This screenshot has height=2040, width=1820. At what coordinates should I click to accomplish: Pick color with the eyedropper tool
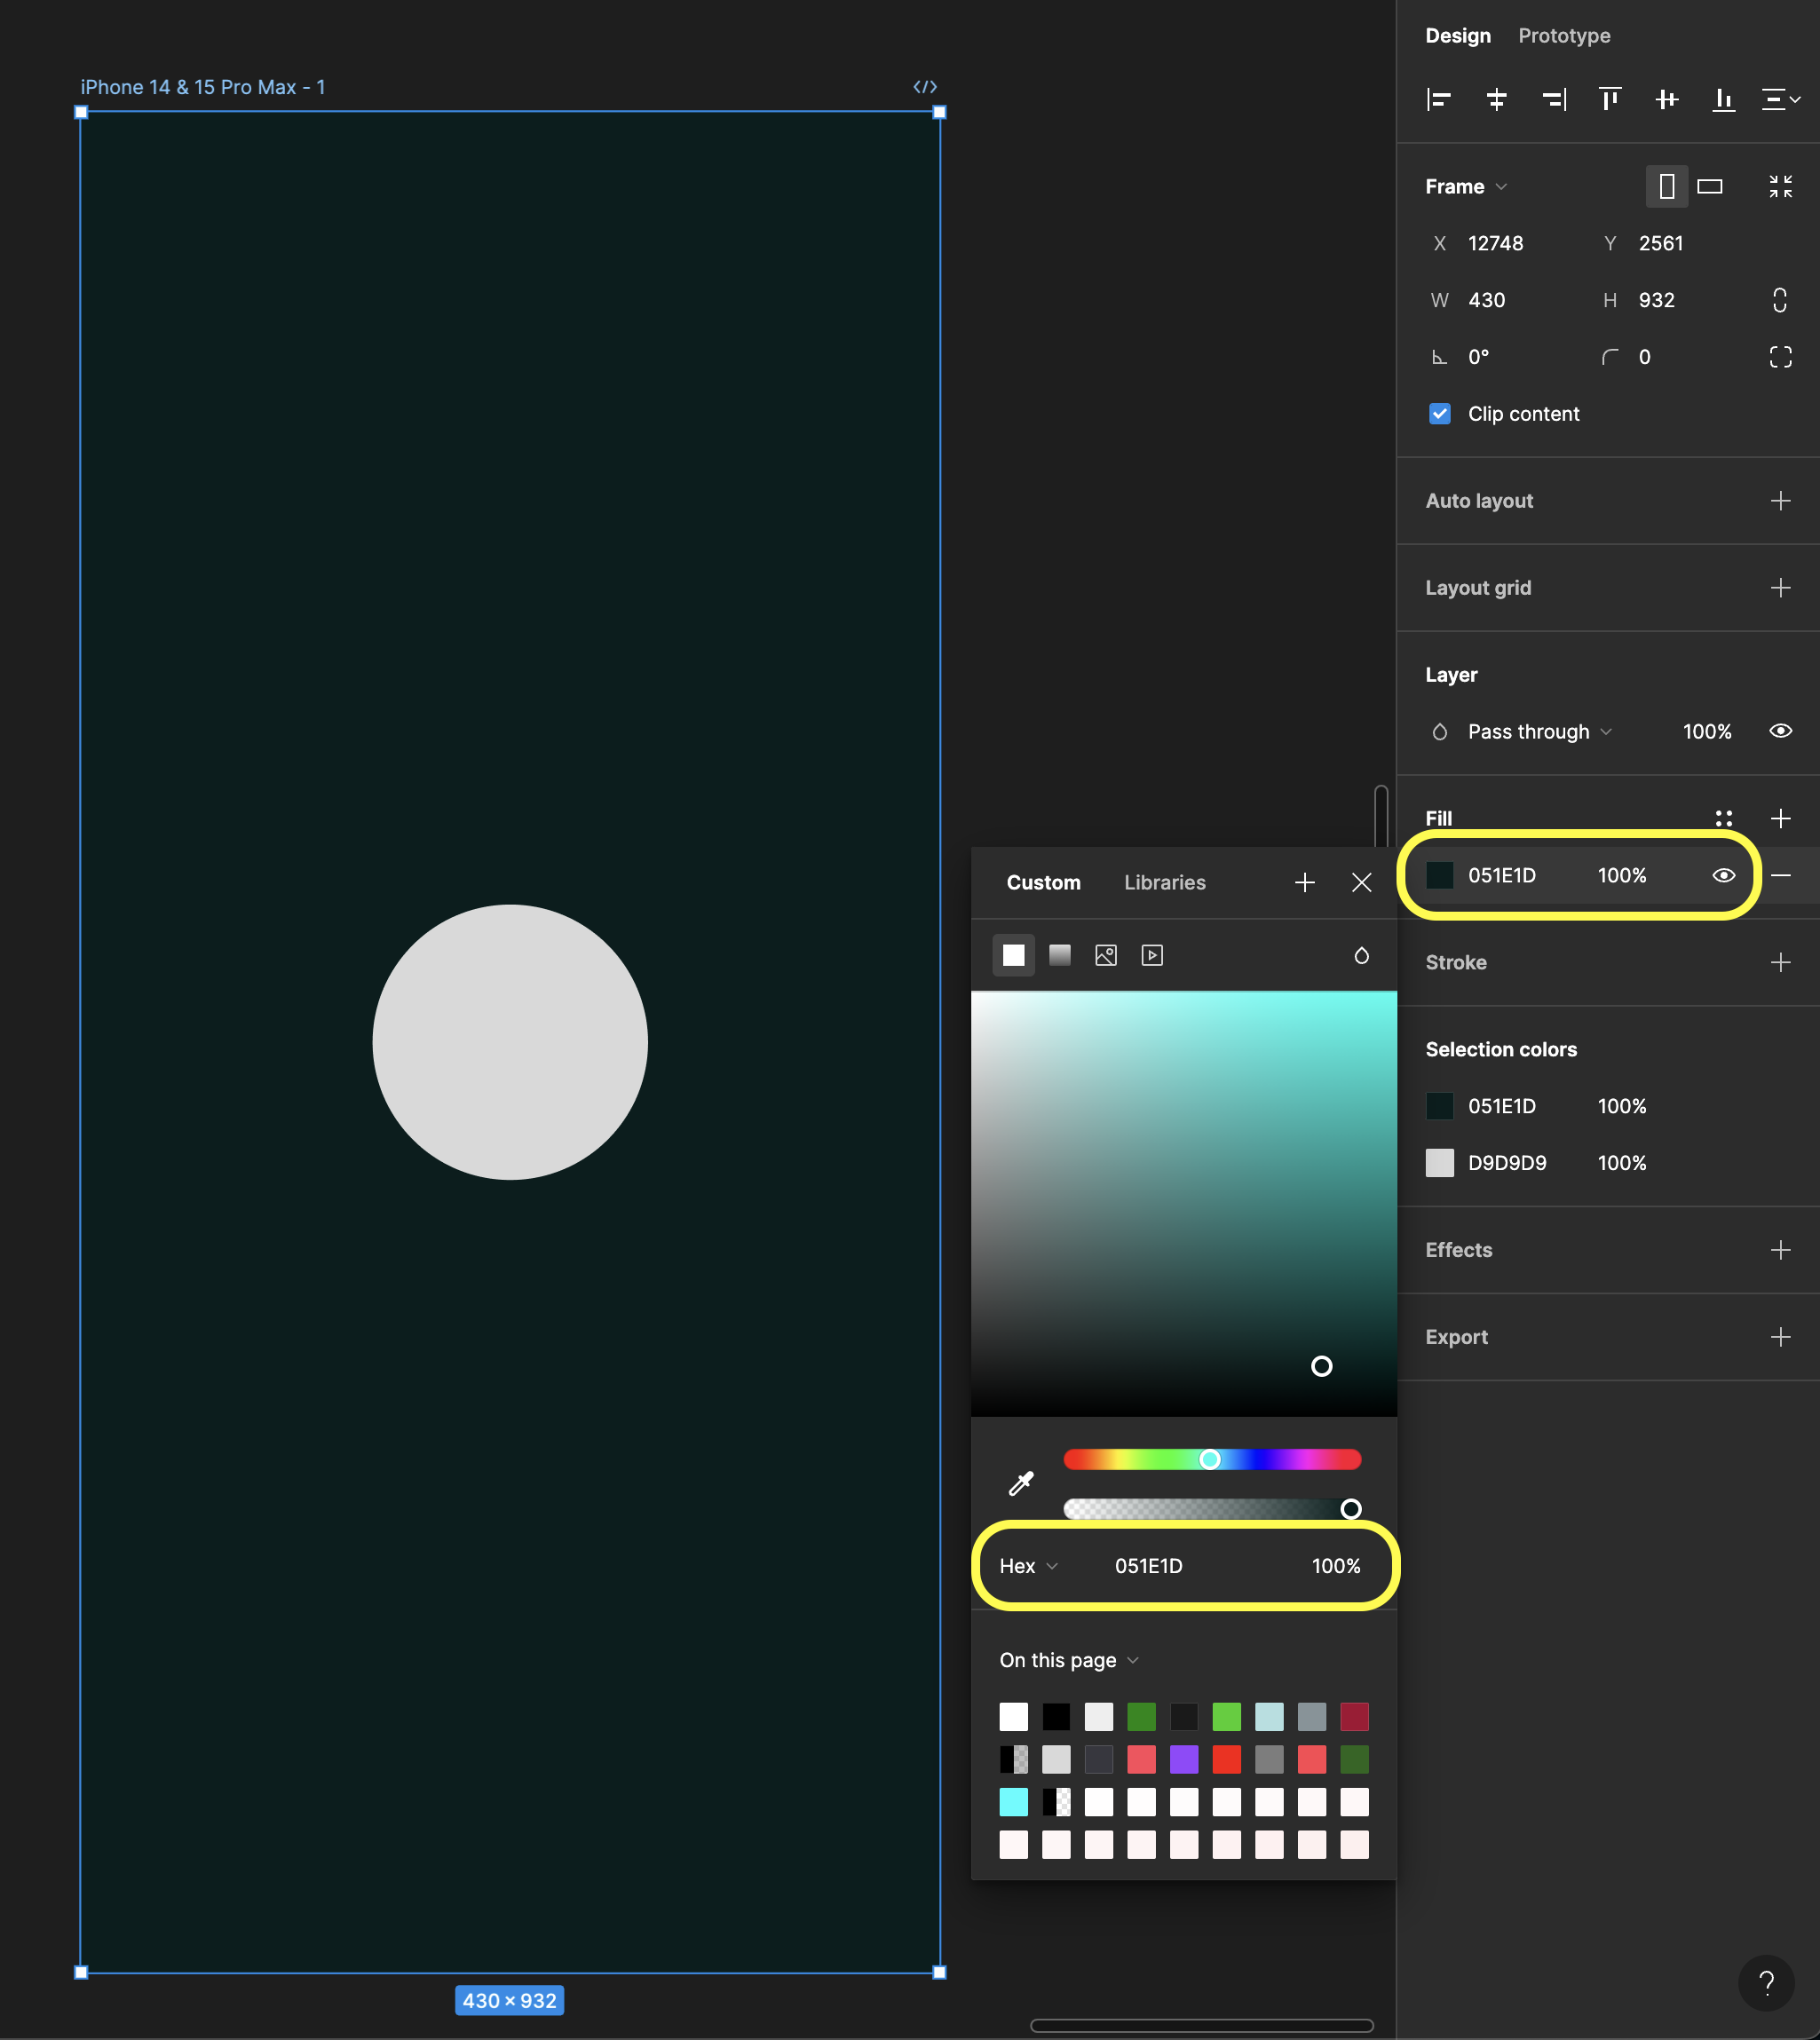point(1020,1483)
